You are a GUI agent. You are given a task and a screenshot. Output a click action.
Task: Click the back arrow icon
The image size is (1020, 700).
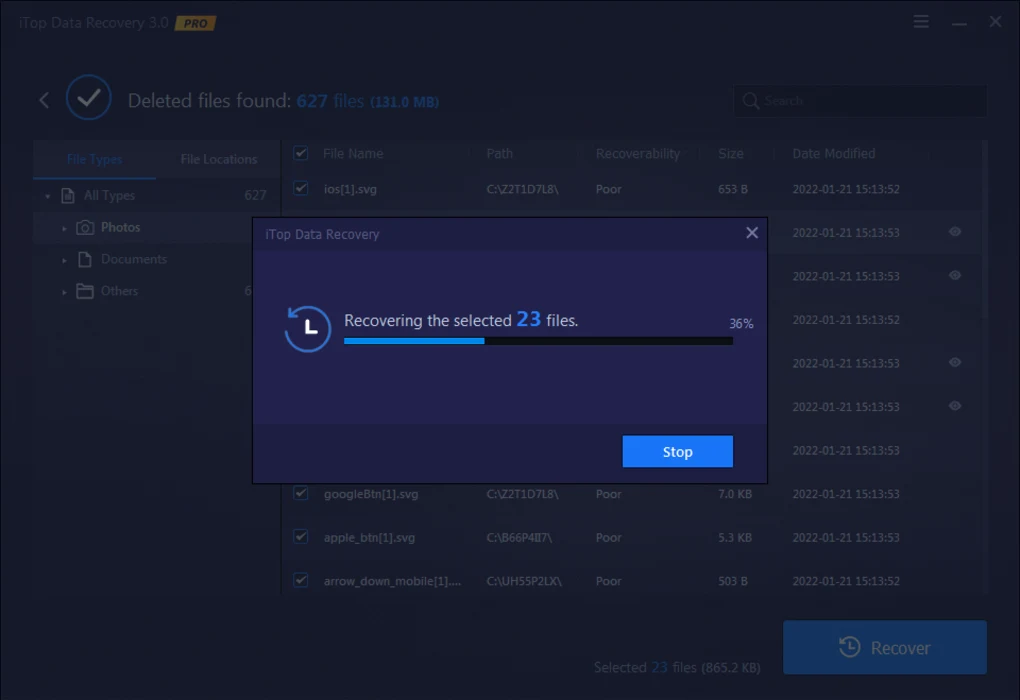pos(44,100)
